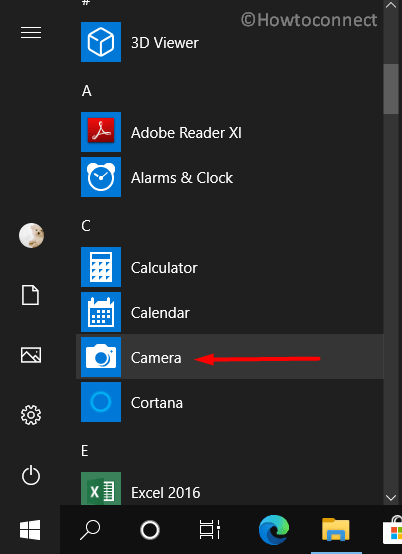Open Settings gear in Start sidebar

click(31, 415)
